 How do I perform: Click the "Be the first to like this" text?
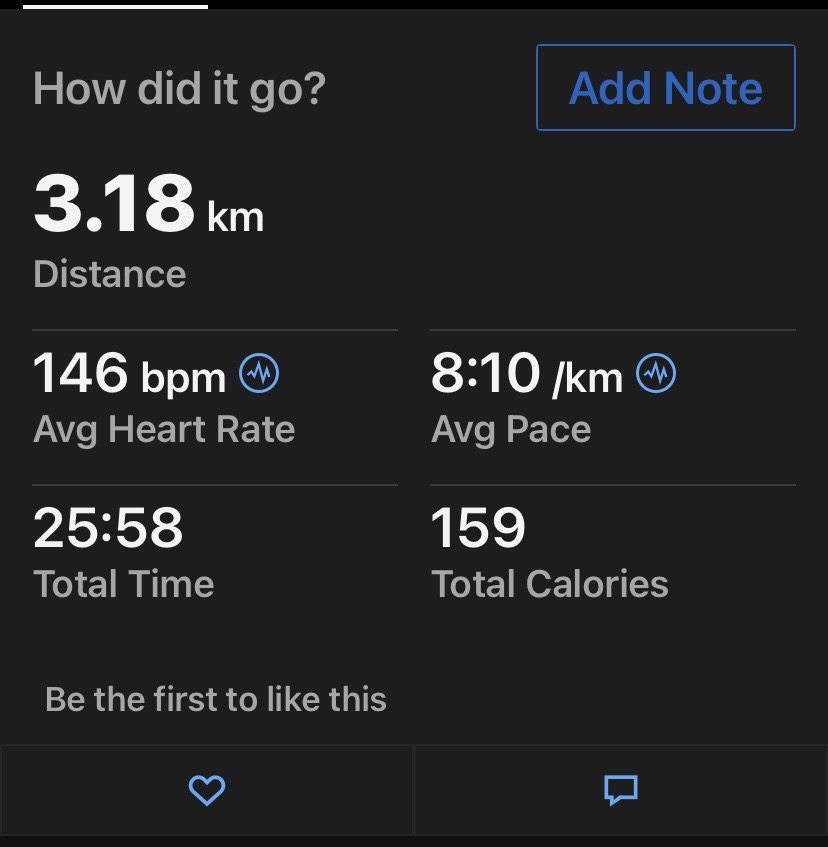(216, 699)
